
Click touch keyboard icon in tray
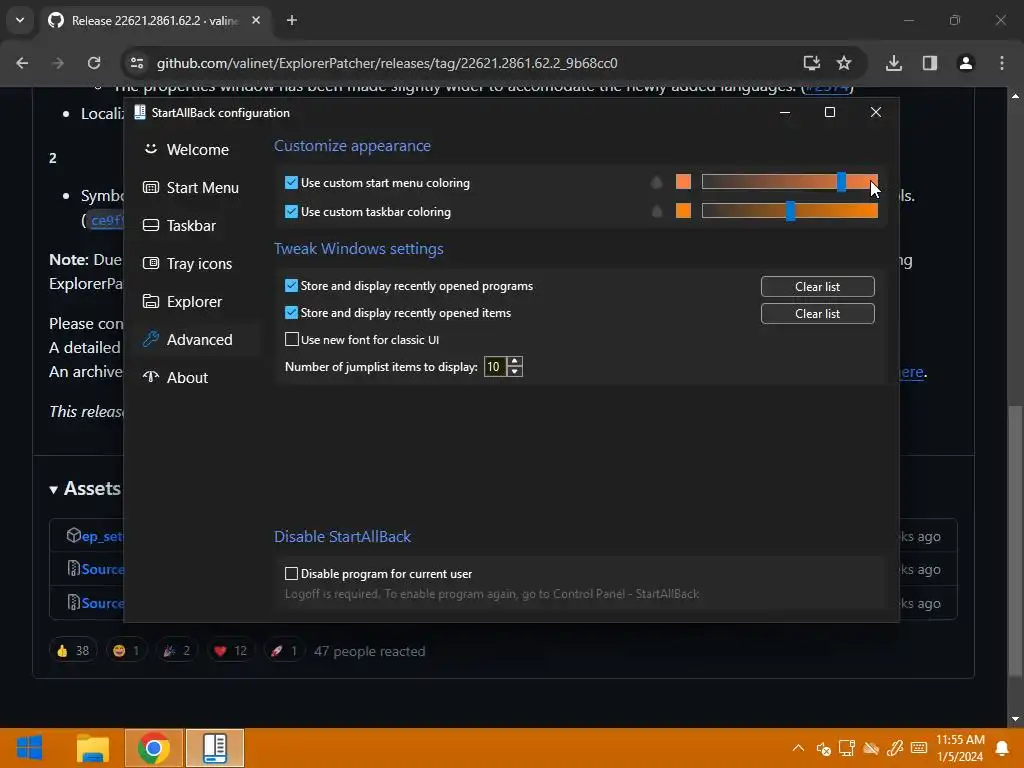(918, 748)
